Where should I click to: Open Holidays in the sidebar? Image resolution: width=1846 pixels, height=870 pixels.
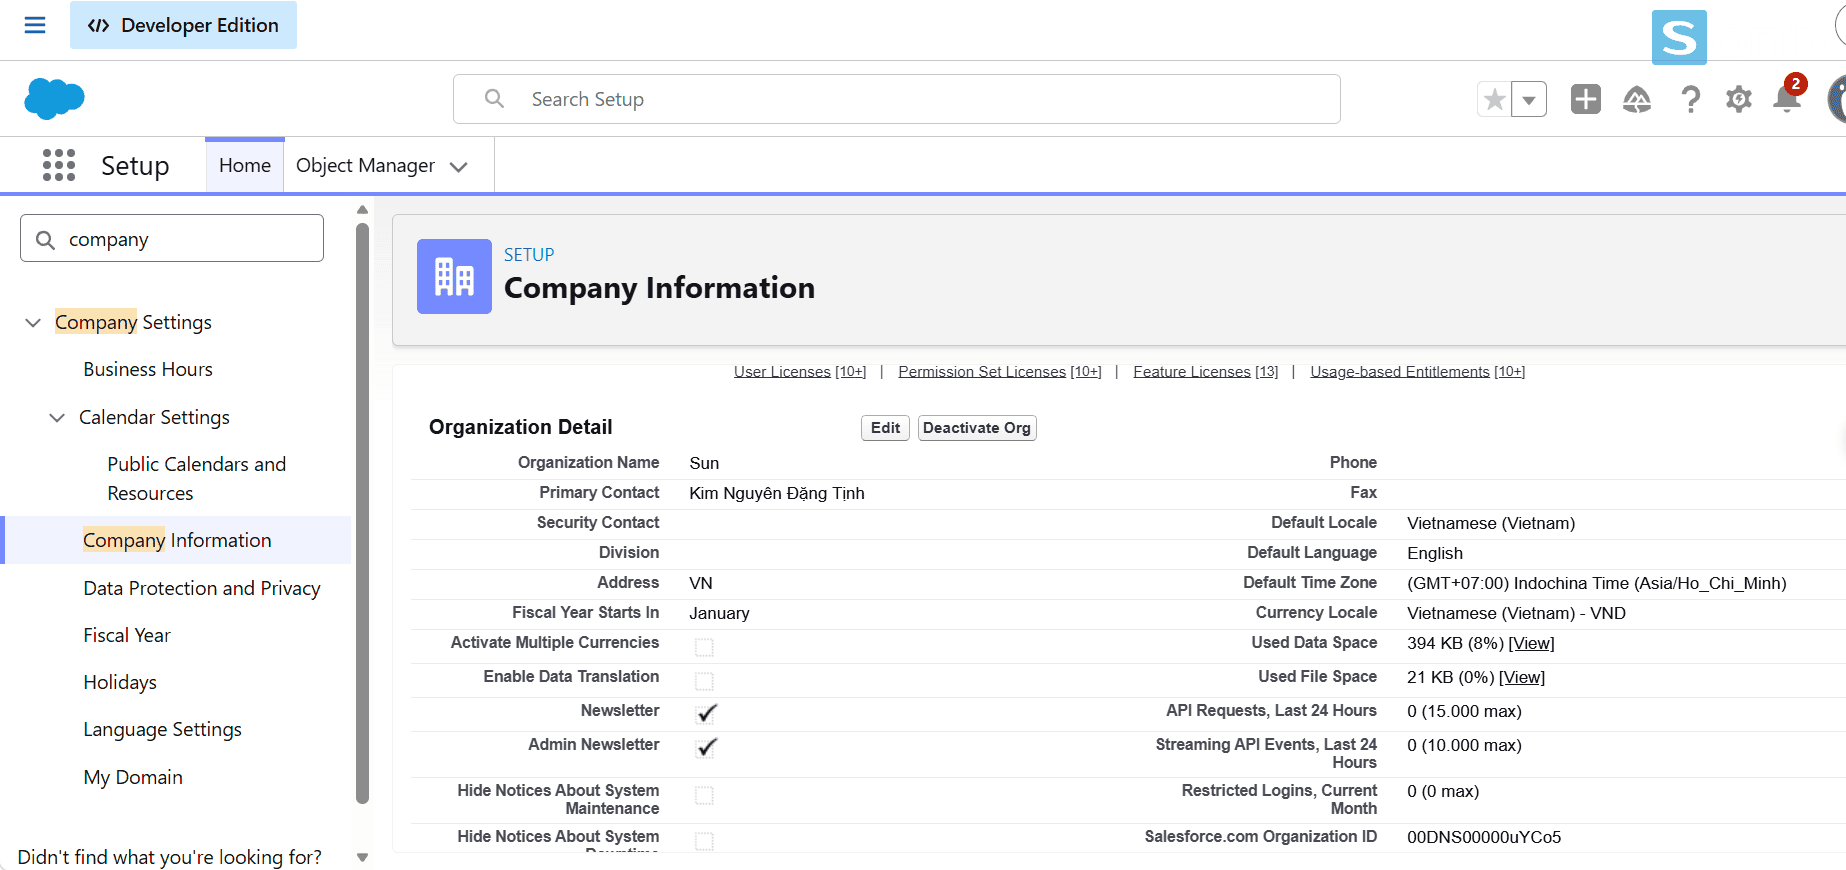[120, 682]
